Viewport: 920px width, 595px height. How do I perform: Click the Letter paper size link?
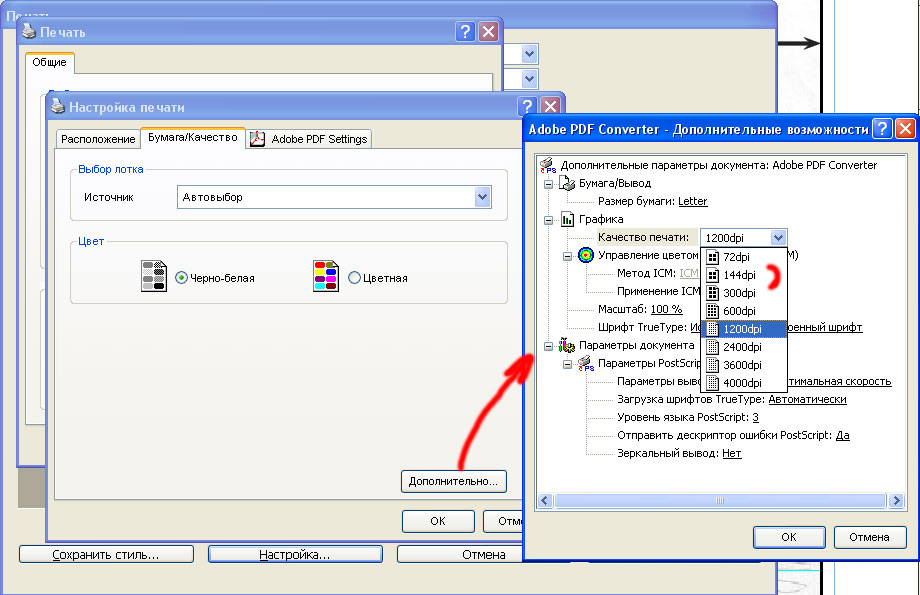click(692, 201)
